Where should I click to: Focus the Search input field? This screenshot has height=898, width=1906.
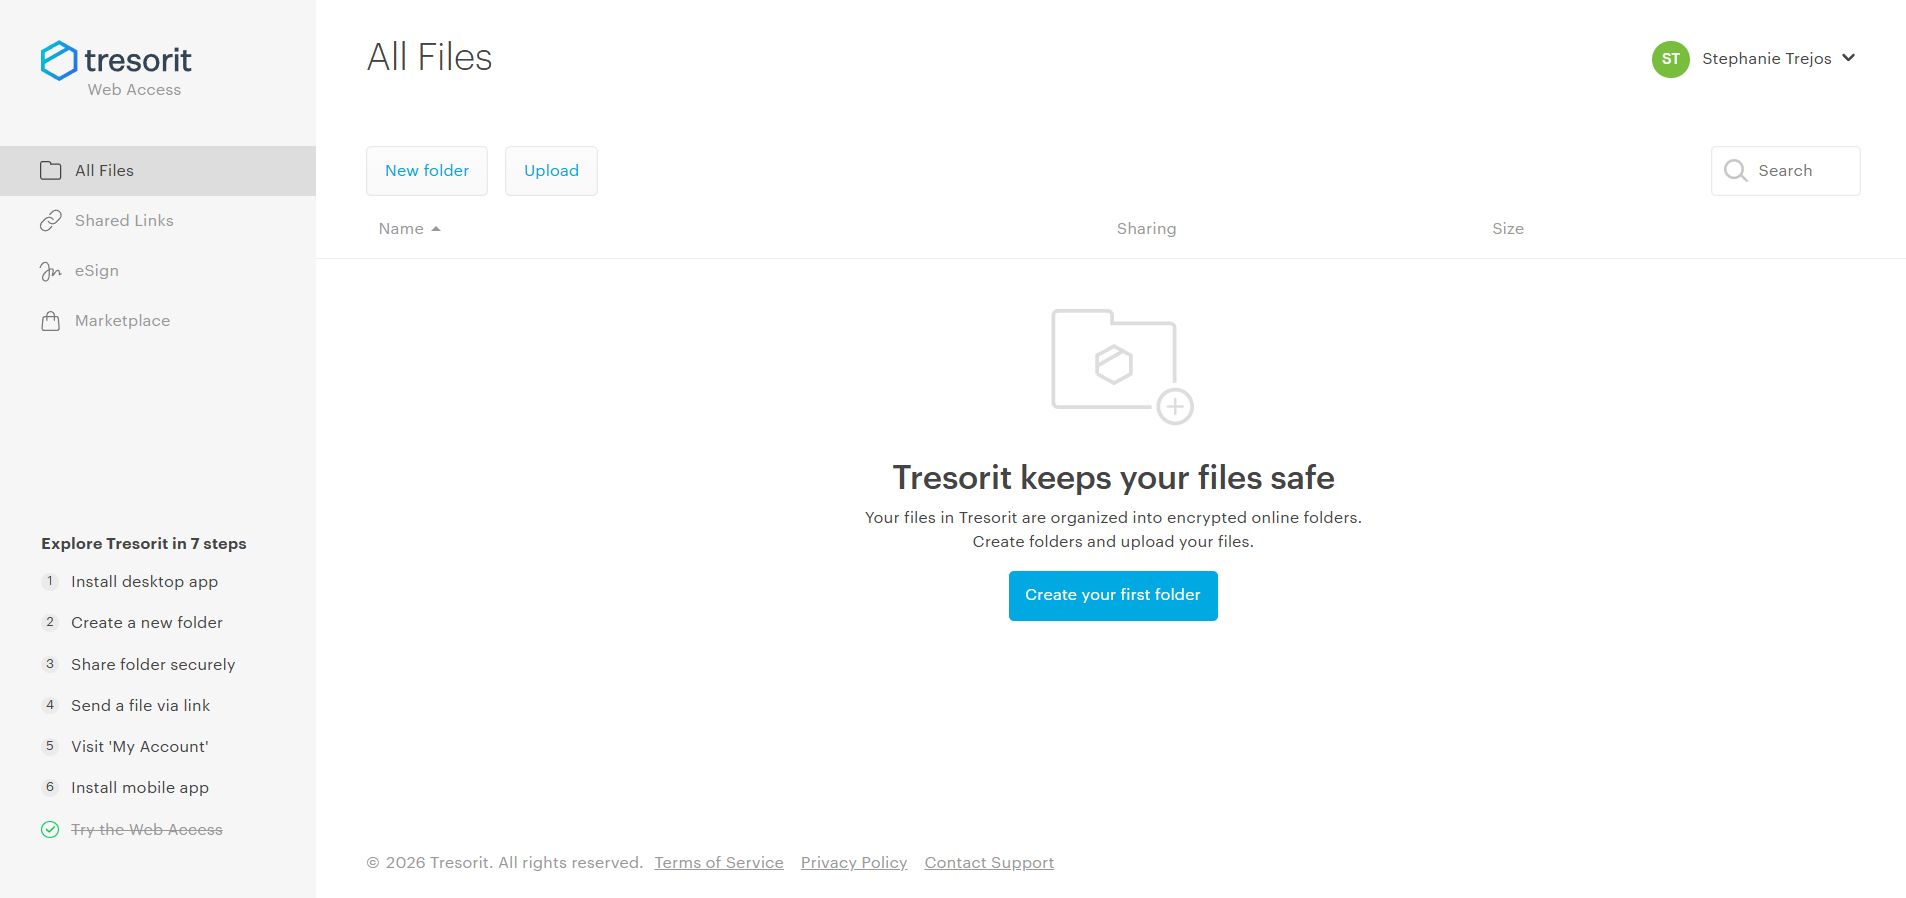tap(1786, 171)
